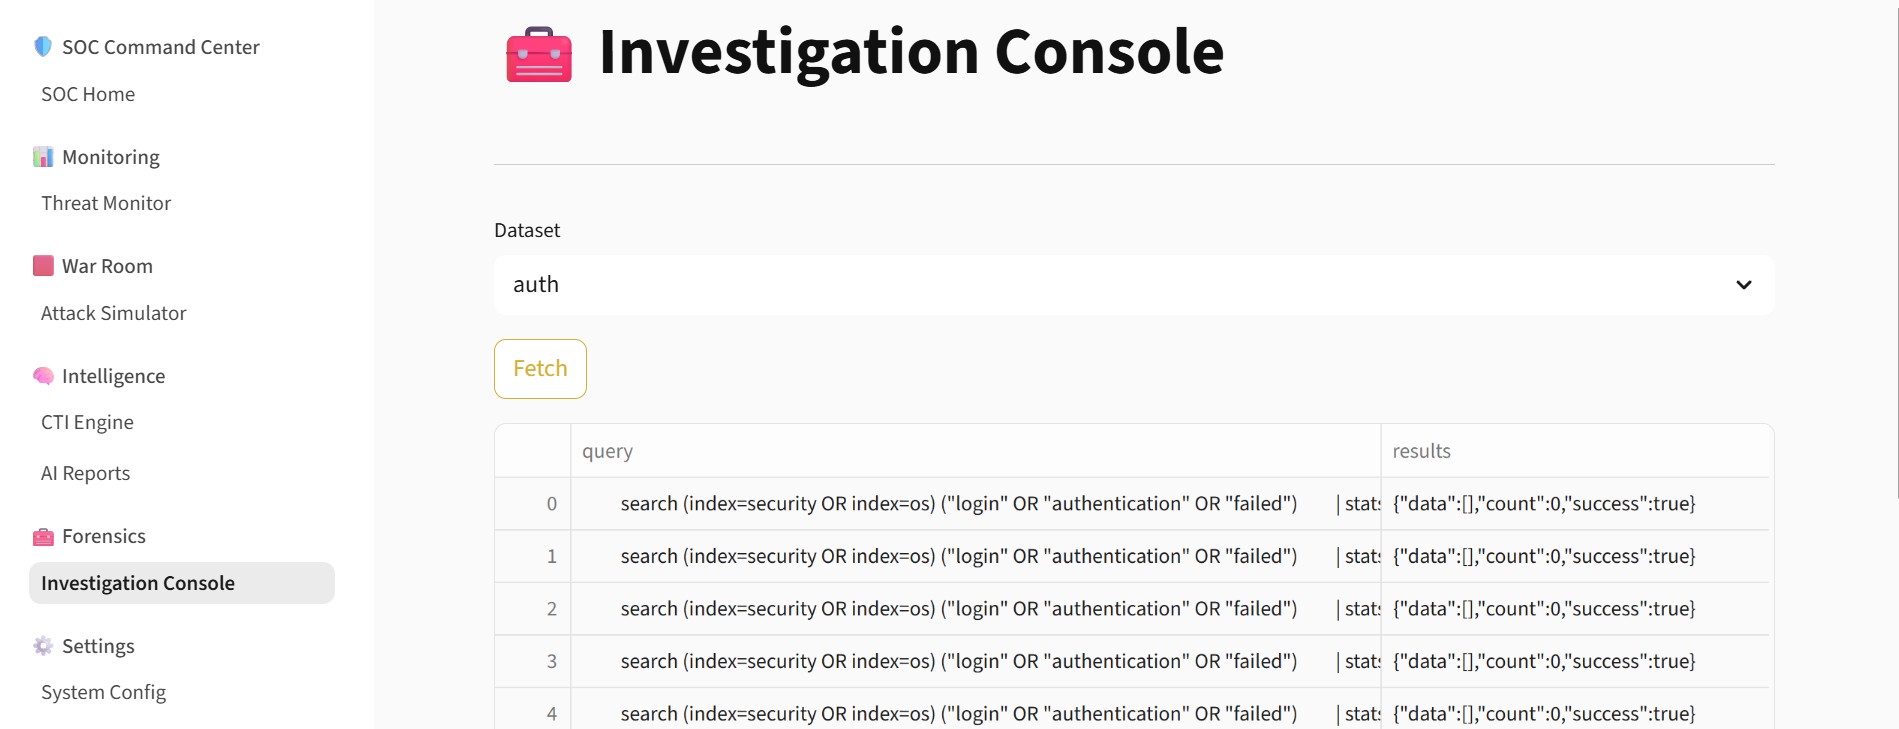Expand the auth dataset select box

pos(1134,285)
